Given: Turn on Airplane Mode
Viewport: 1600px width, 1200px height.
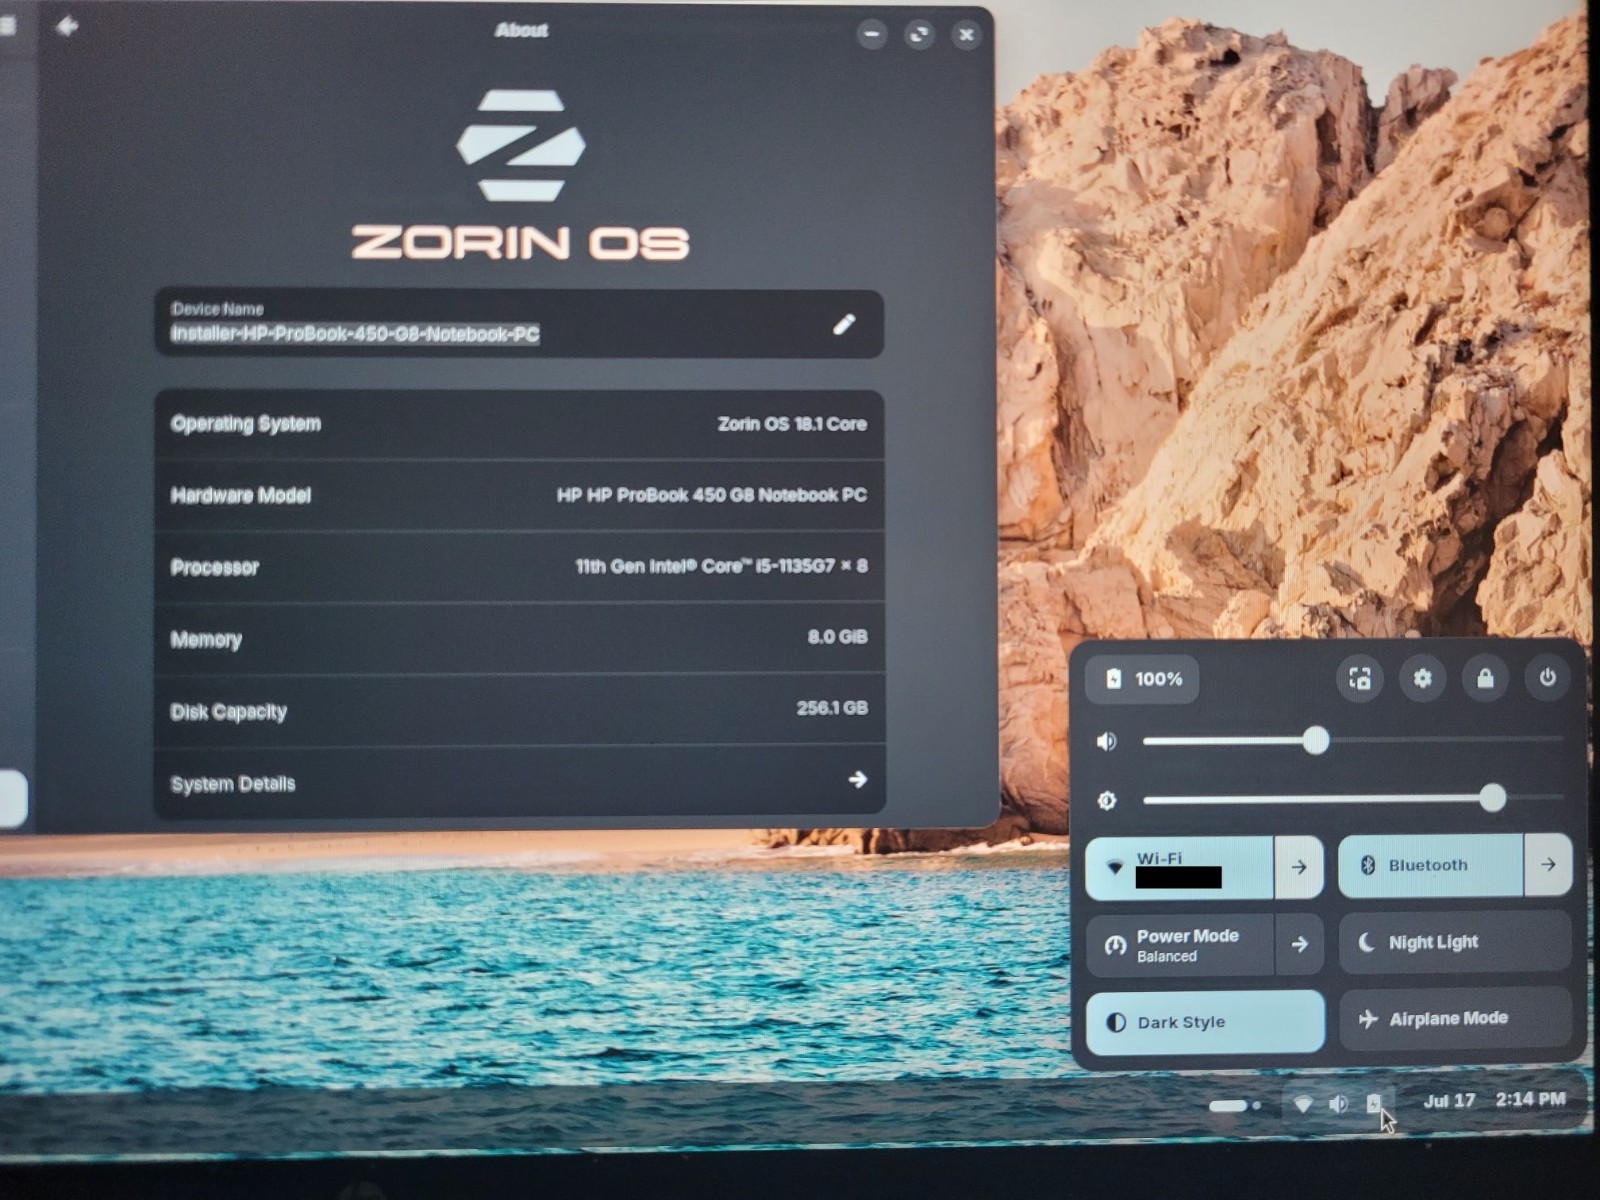Looking at the screenshot, I should coord(1455,1019).
